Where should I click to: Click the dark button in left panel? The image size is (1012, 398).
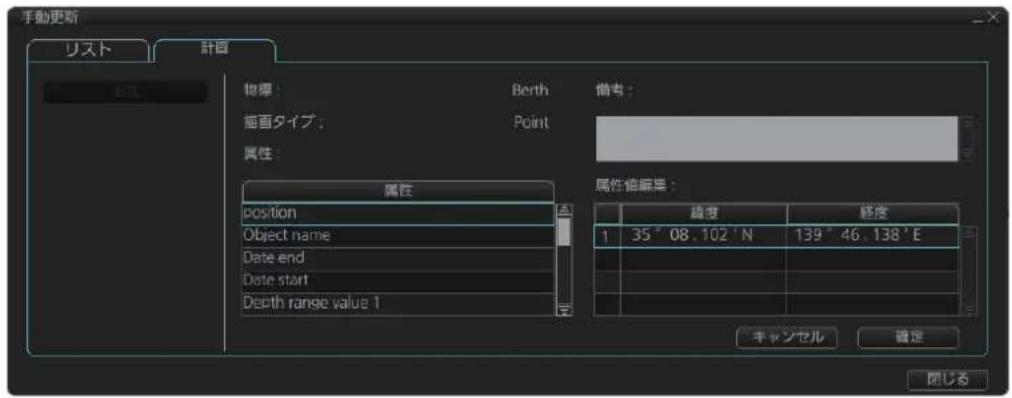pos(125,92)
